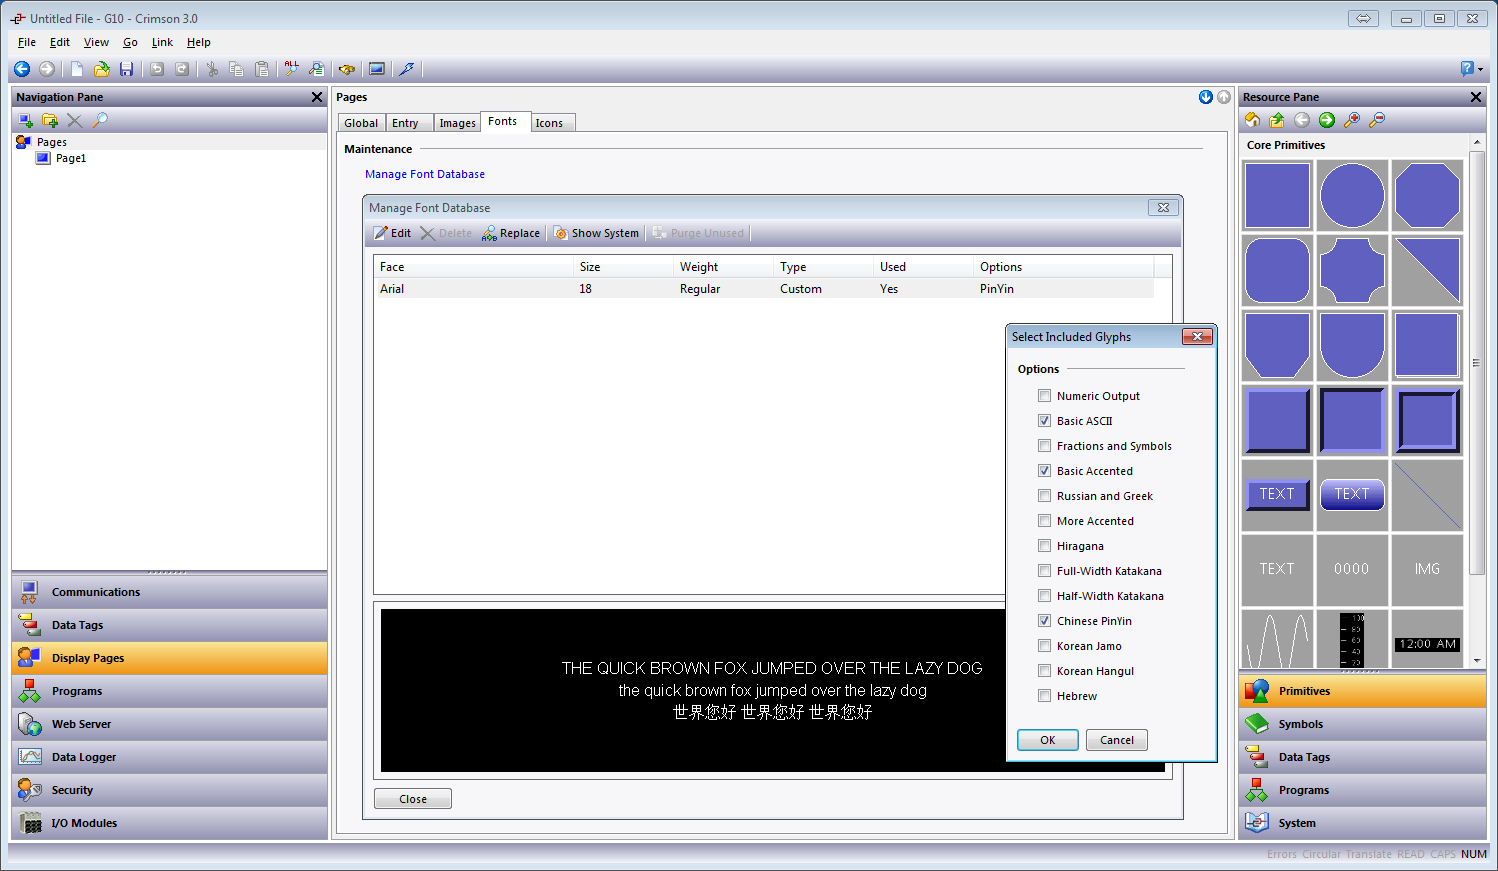Uncheck the Basic ASCII checkbox

[x=1044, y=421]
